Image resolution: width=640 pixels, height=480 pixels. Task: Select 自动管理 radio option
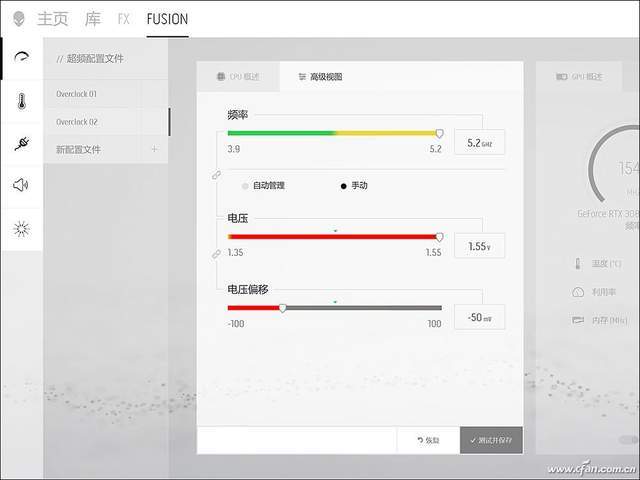click(x=263, y=186)
